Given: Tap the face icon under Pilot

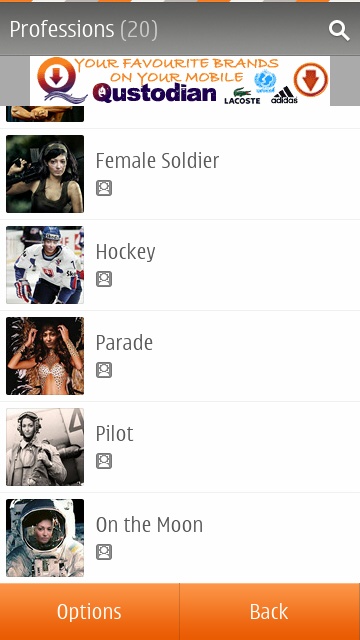Looking at the screenshot, I should coord(104,461).
